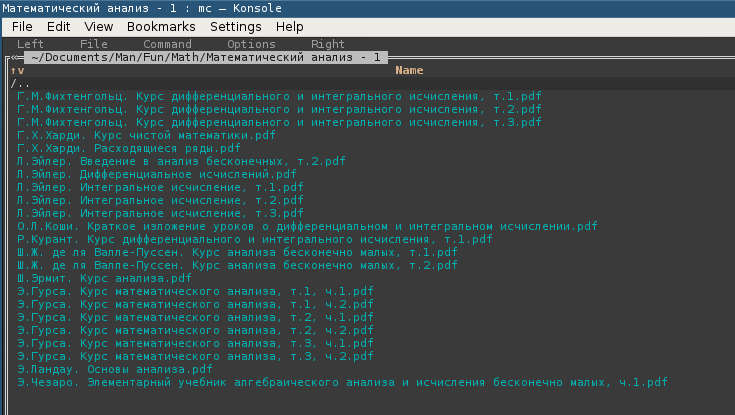
Task: Select Фихтенгольц т.1.pdf file
Action: pos(279,96)
